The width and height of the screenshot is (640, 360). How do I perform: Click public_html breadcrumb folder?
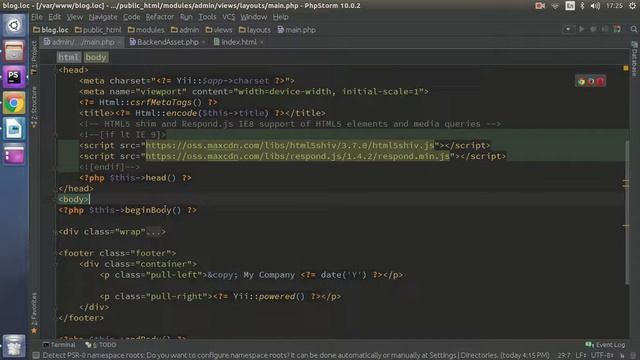pos(98,30)
